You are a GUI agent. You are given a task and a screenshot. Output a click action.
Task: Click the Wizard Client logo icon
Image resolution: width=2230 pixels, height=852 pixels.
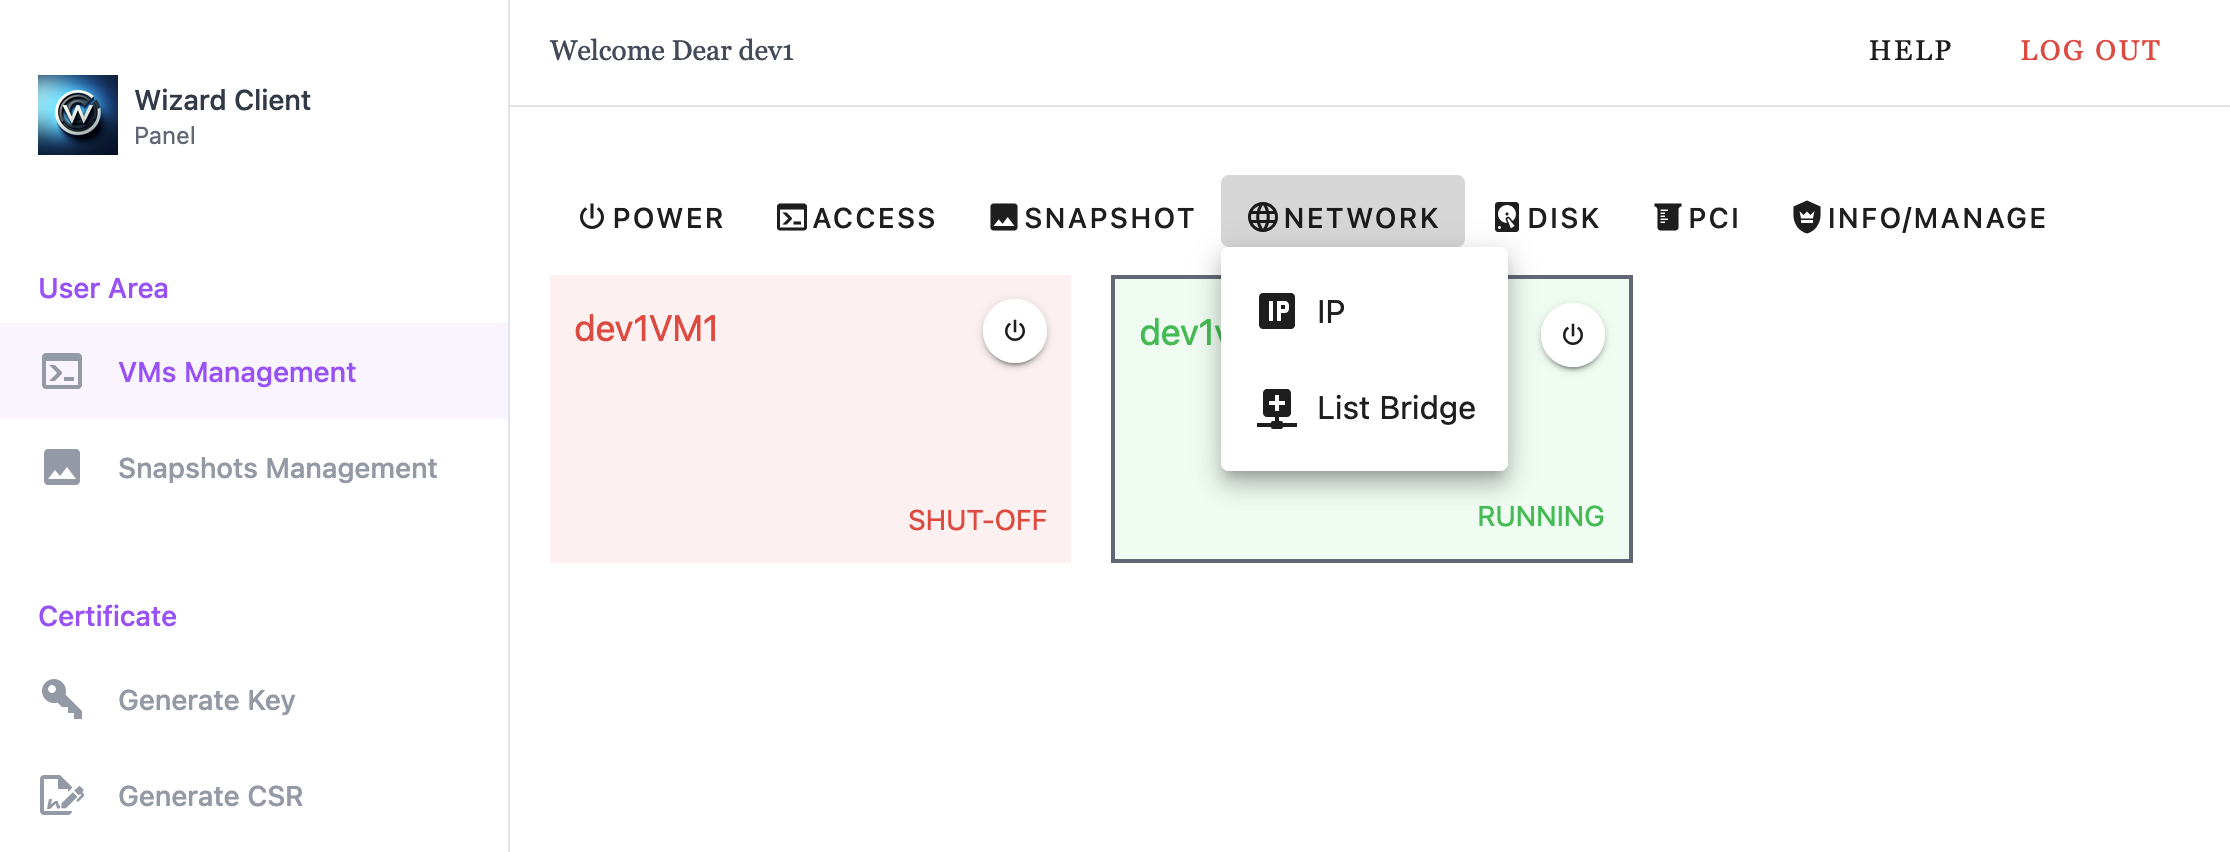(78, 115)
